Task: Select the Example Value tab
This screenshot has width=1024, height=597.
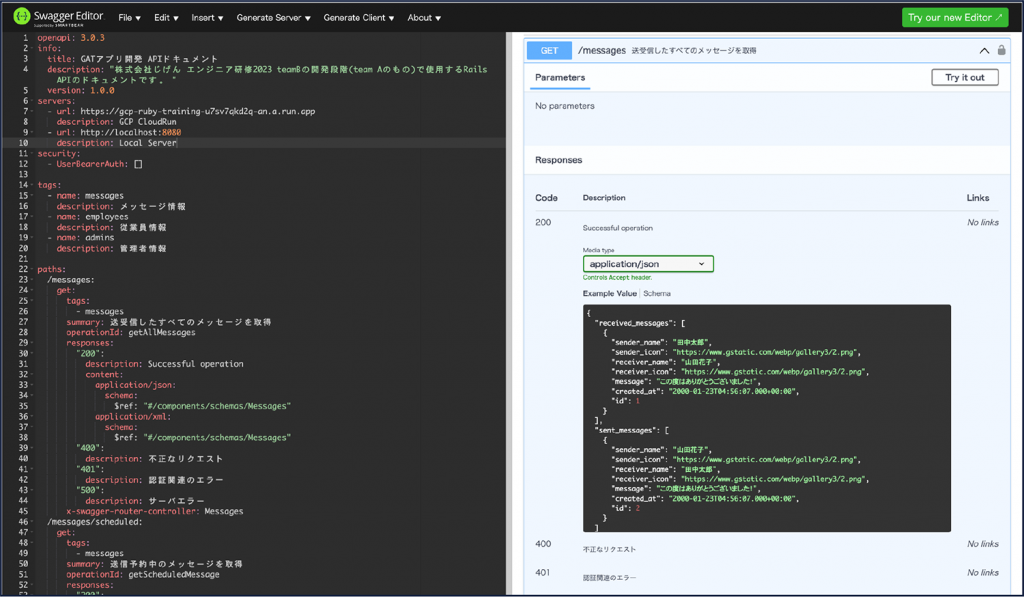Action: [610, 293]
